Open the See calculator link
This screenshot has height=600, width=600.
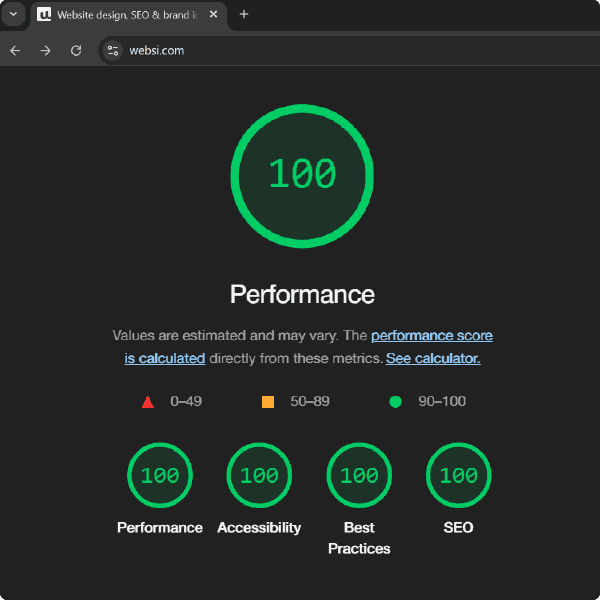point(433,358)
